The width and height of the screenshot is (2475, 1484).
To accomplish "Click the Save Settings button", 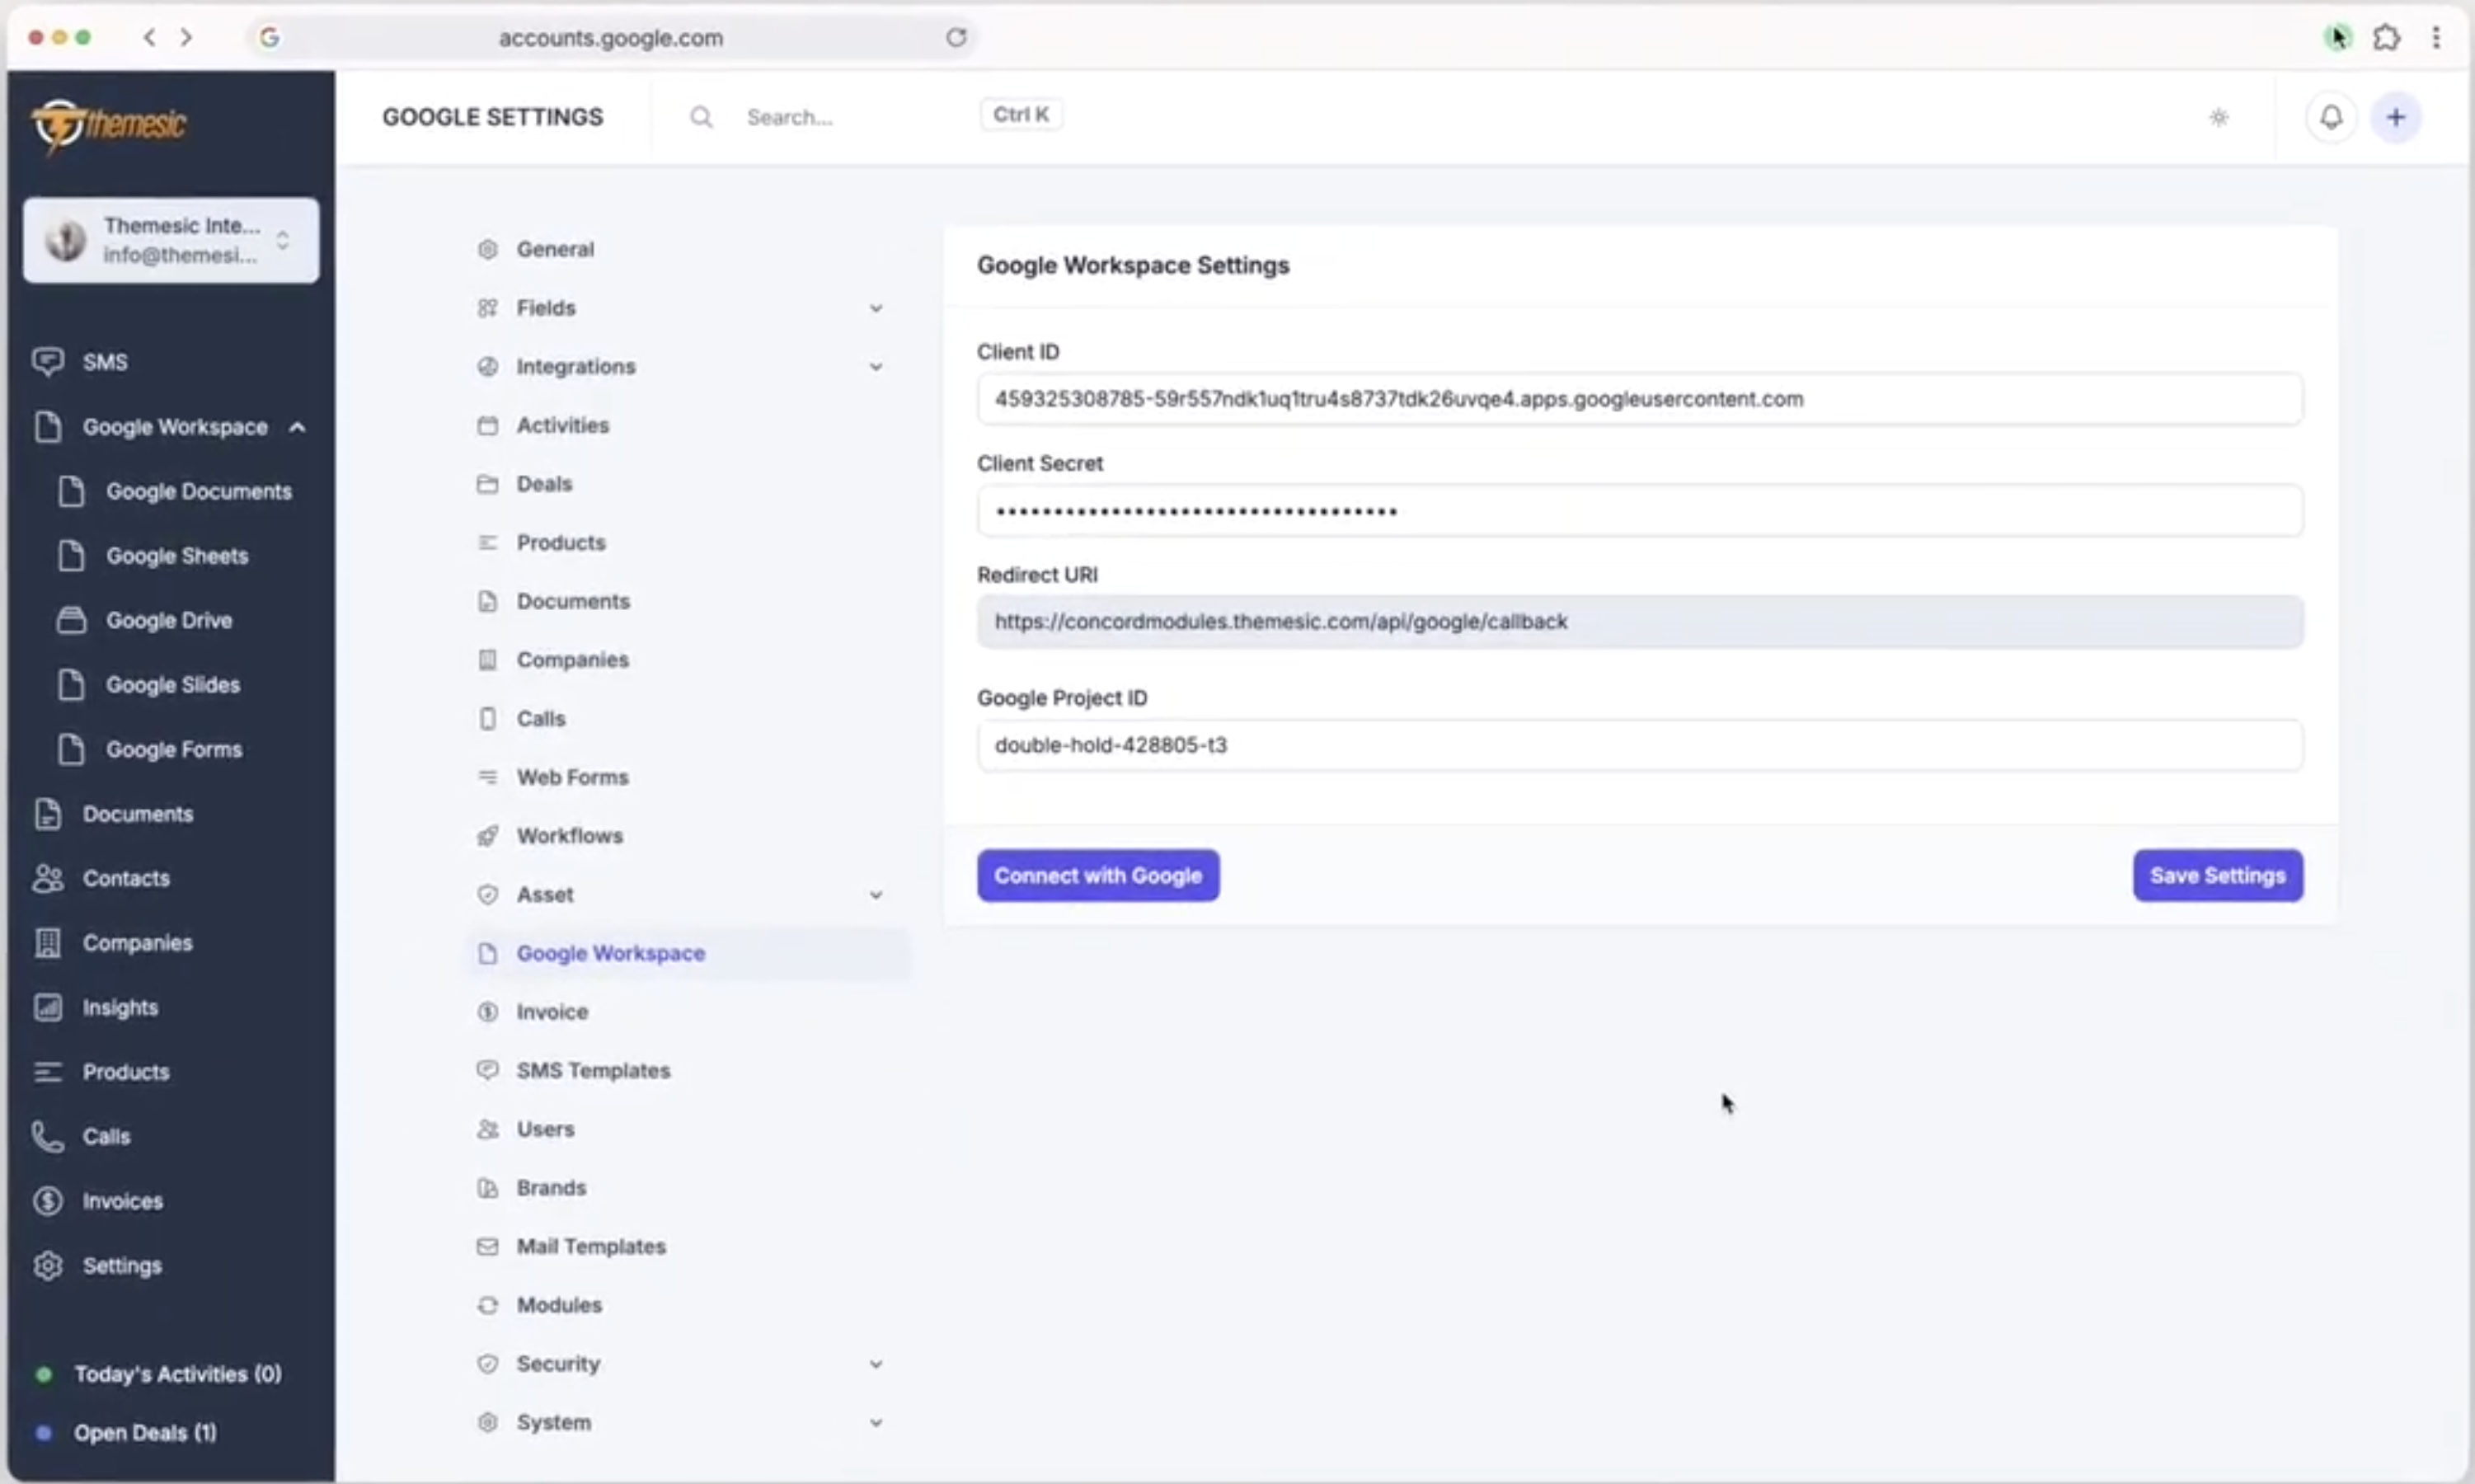I will click(x=2216, y=875).
